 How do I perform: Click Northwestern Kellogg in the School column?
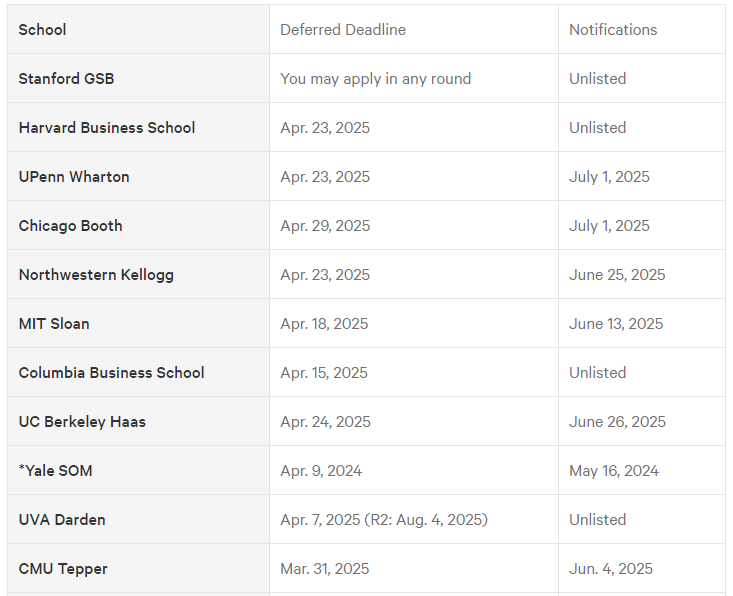[96, 275]
